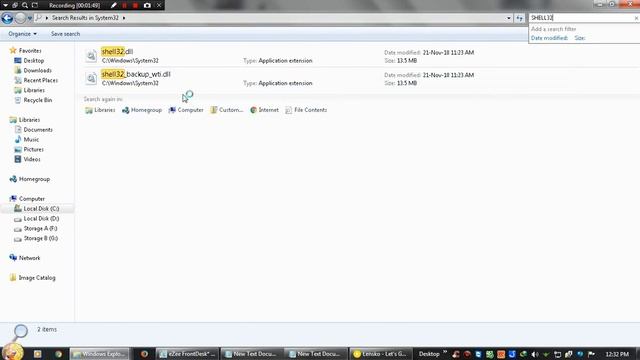The image size is (640, 360).
Task: Click Save search in the toolbar
Action: pos(65,34)
